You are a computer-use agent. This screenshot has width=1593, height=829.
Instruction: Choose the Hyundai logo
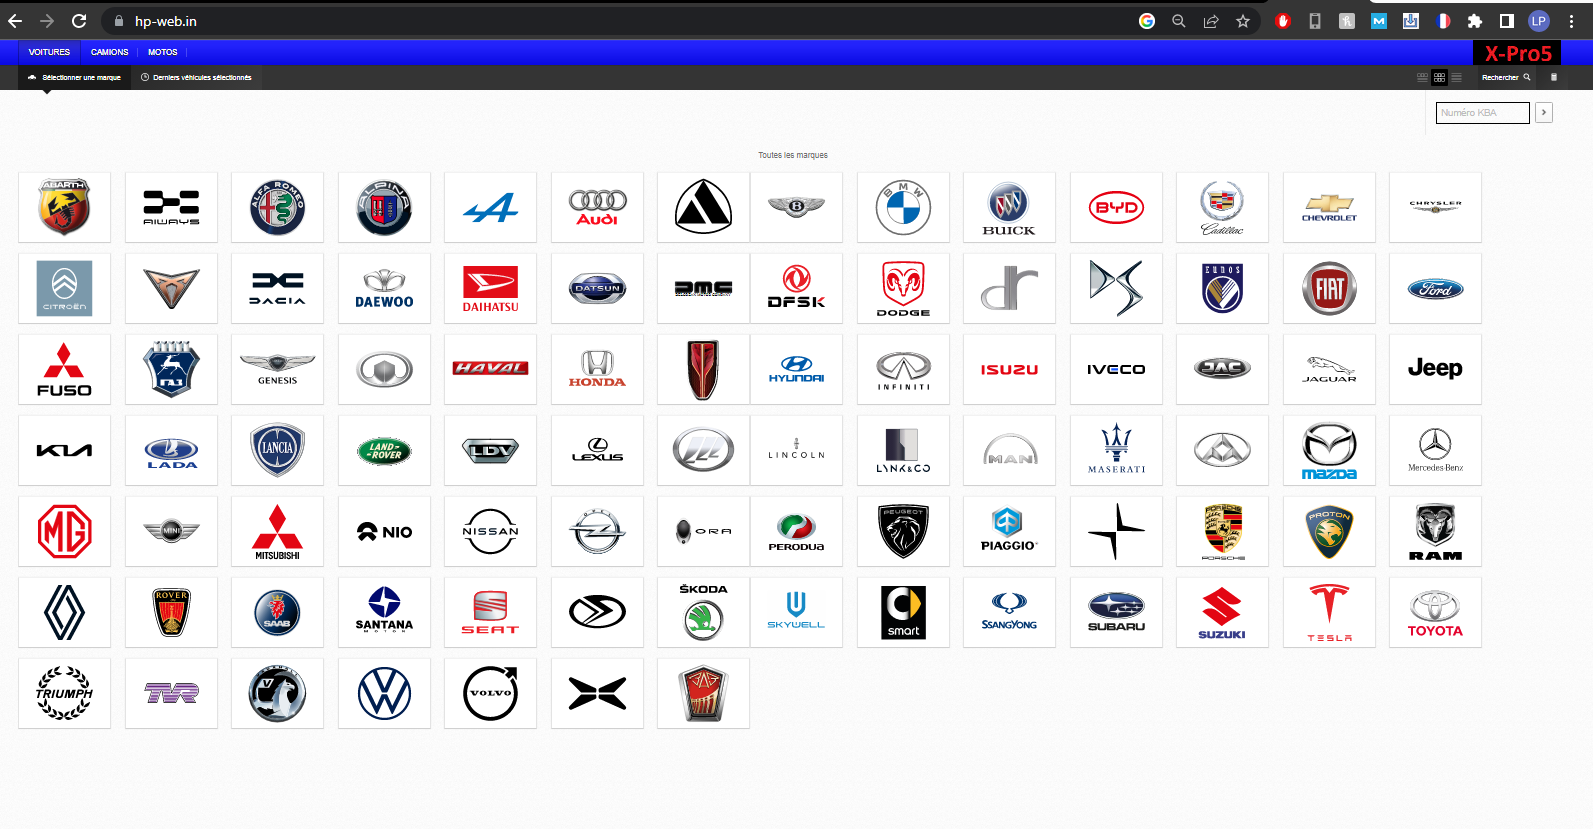(x=796, y=369)
